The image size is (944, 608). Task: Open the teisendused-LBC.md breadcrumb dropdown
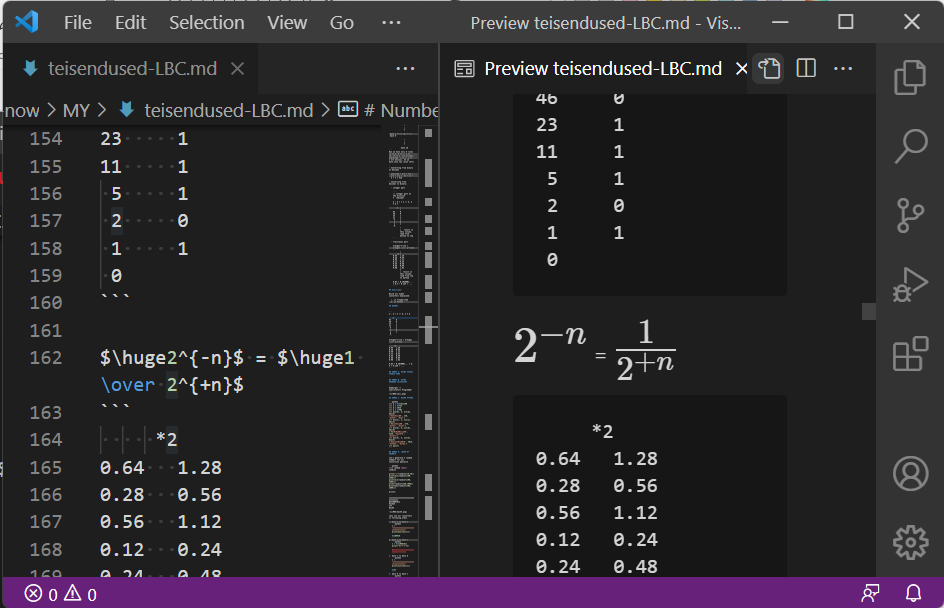(229, 110)
